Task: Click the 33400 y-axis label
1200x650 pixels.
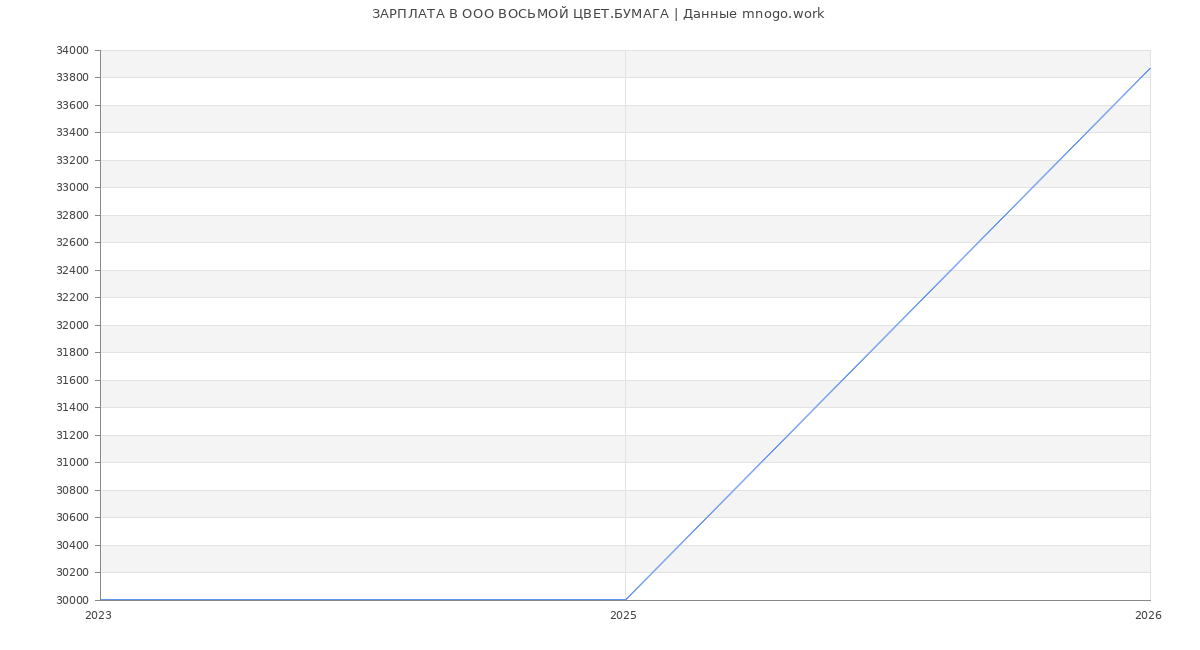Action: tap(72, 132)
